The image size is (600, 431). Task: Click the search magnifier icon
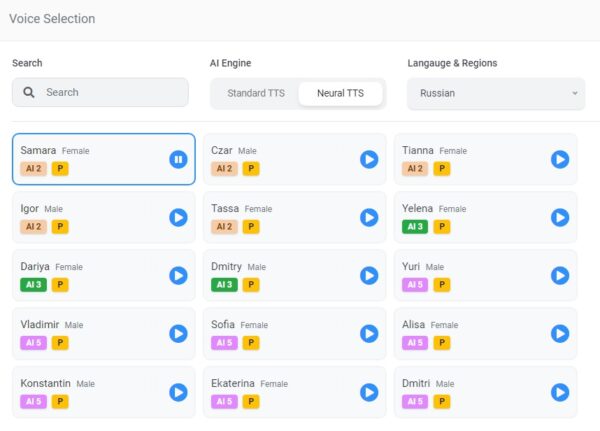[x=29, y=92]
